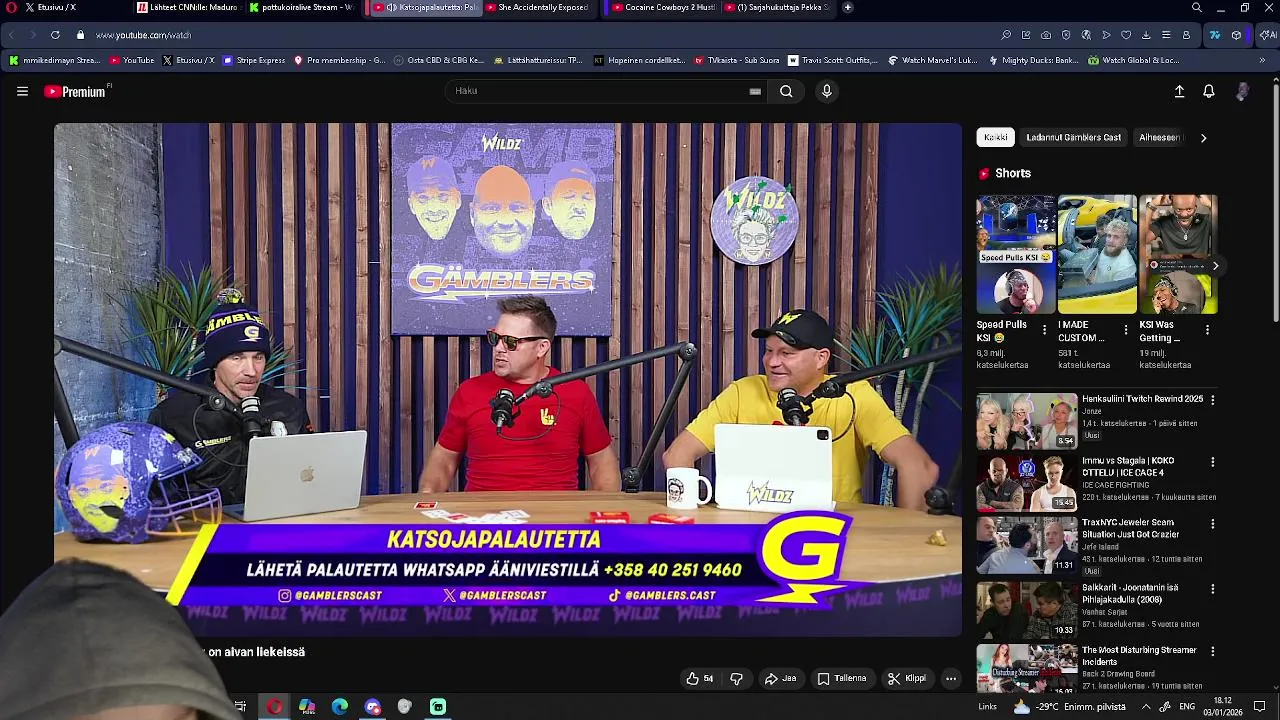1280x720 pixels.
Task: Open KSI Was Getting short thumbnail
Action: [x=1178, y=254]
